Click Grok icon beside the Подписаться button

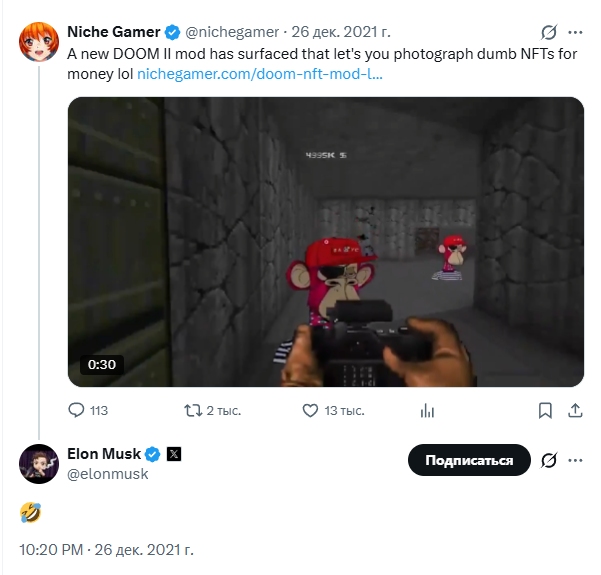pyautogui.click(x=548, y=460)
